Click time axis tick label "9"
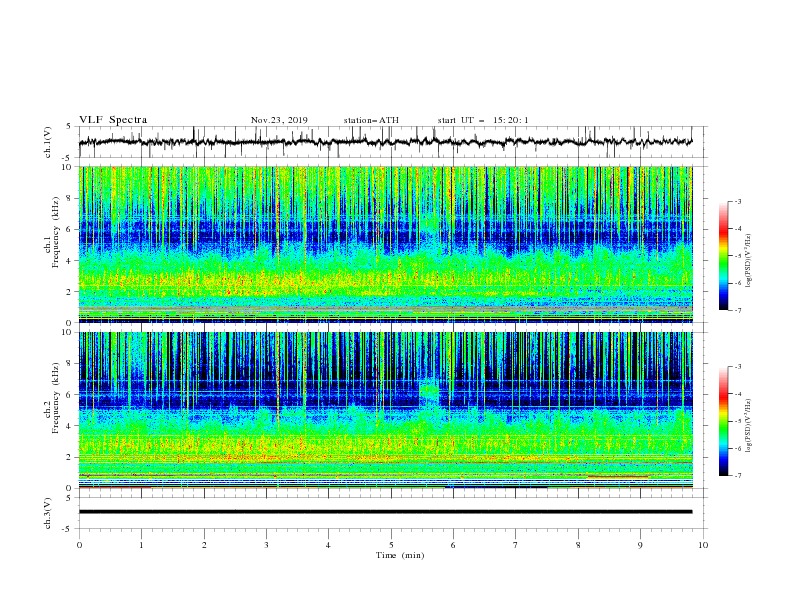Image resolution: width=792 pixels, height=612 pixels. pos(640,545)
